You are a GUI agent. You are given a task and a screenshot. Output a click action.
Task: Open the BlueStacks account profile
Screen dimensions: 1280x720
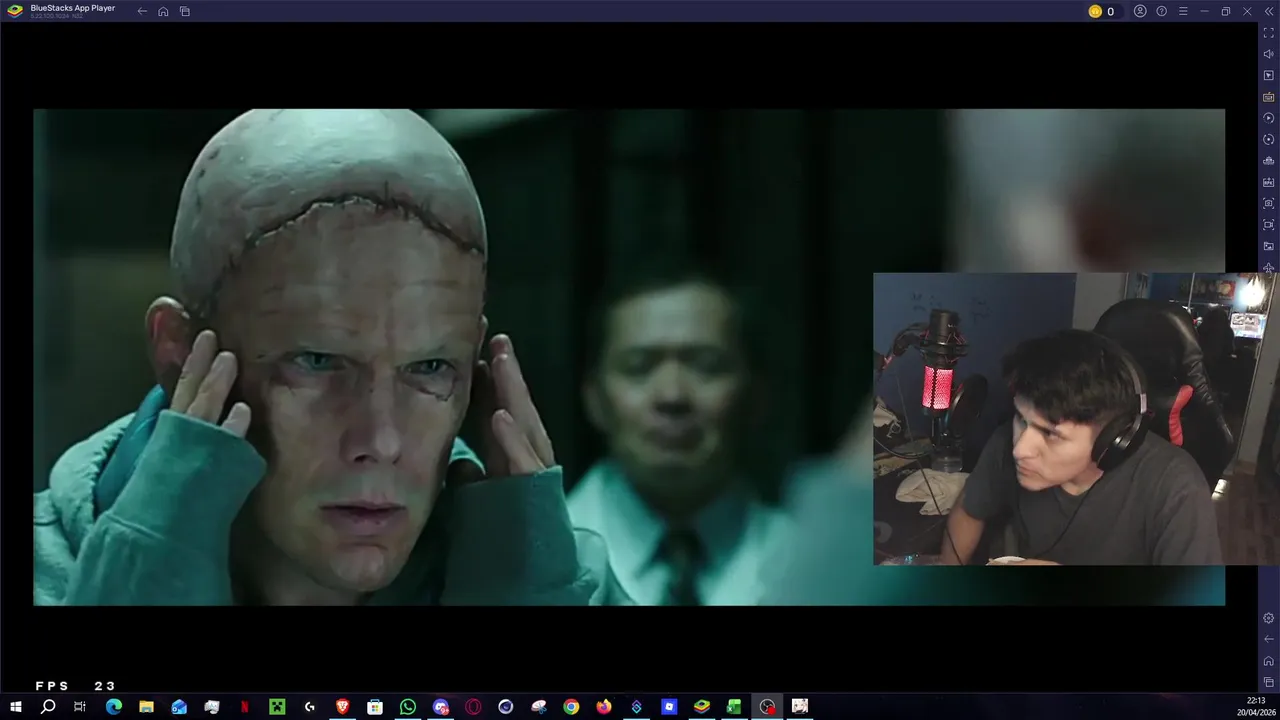click(x=1140, y=11)
